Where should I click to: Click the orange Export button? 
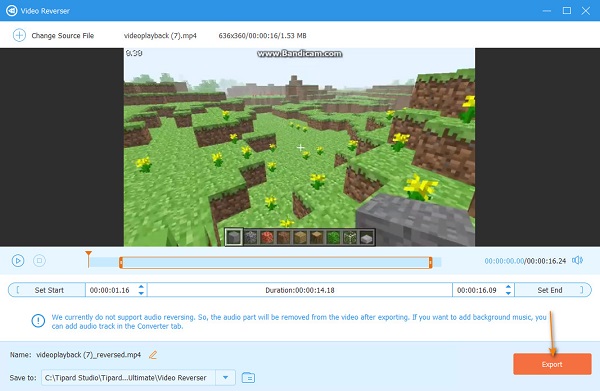tap(552, 364)
